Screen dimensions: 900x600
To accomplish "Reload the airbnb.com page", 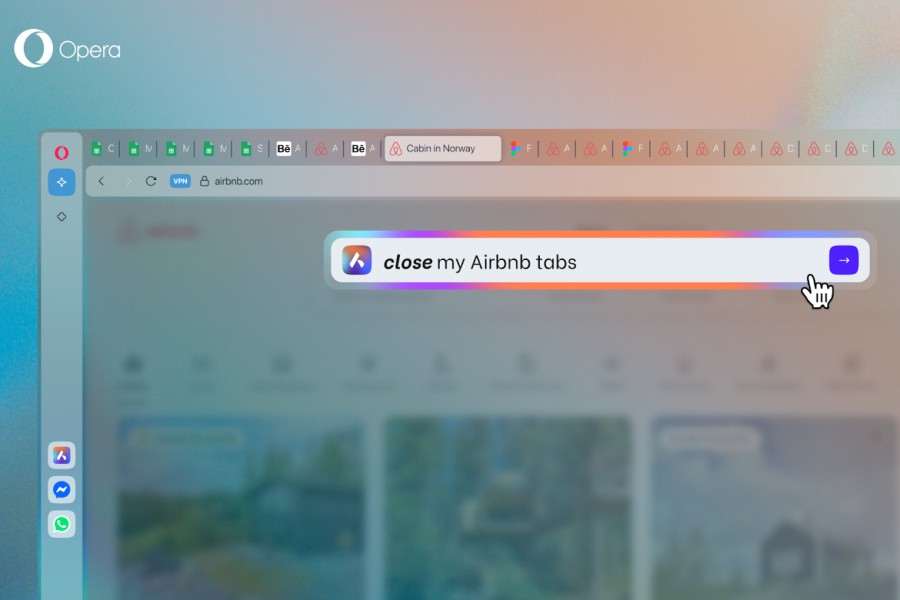I will 151,181.
